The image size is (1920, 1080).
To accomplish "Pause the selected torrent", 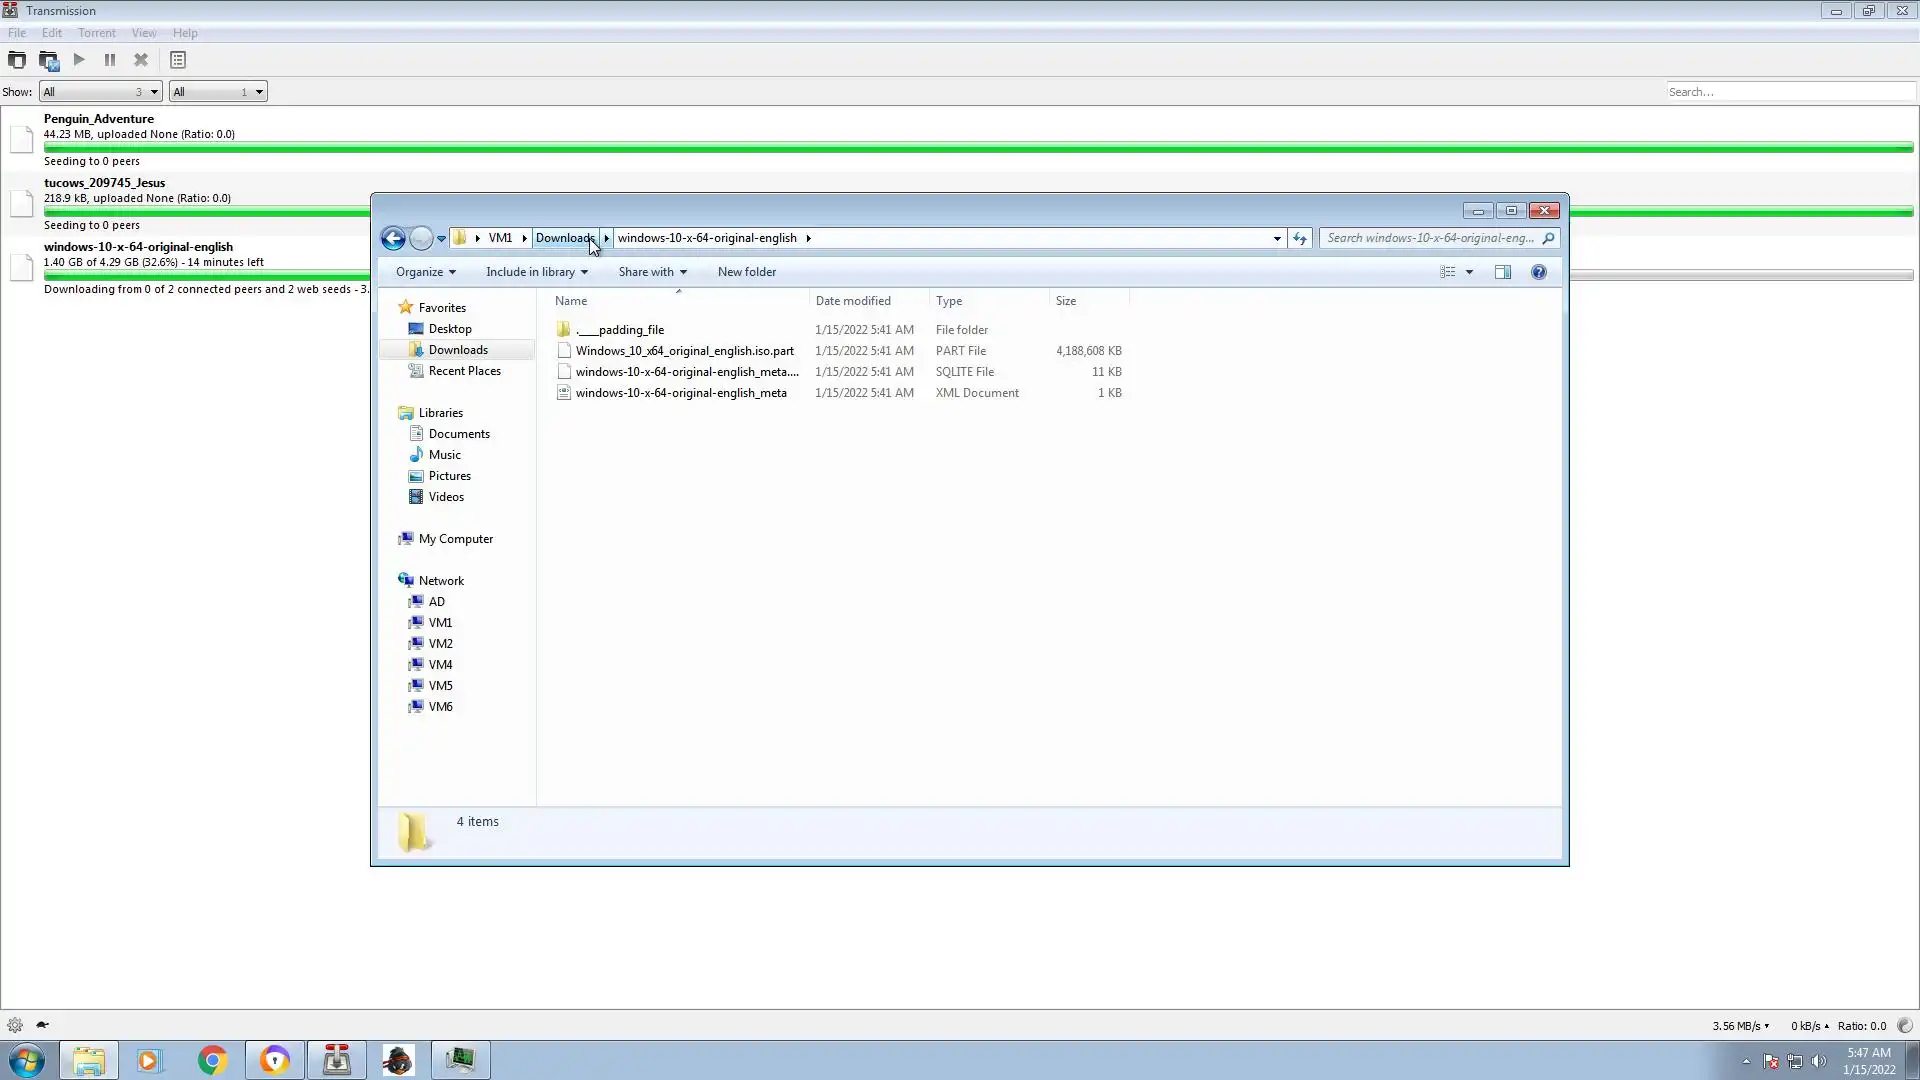I will (110, 60).
